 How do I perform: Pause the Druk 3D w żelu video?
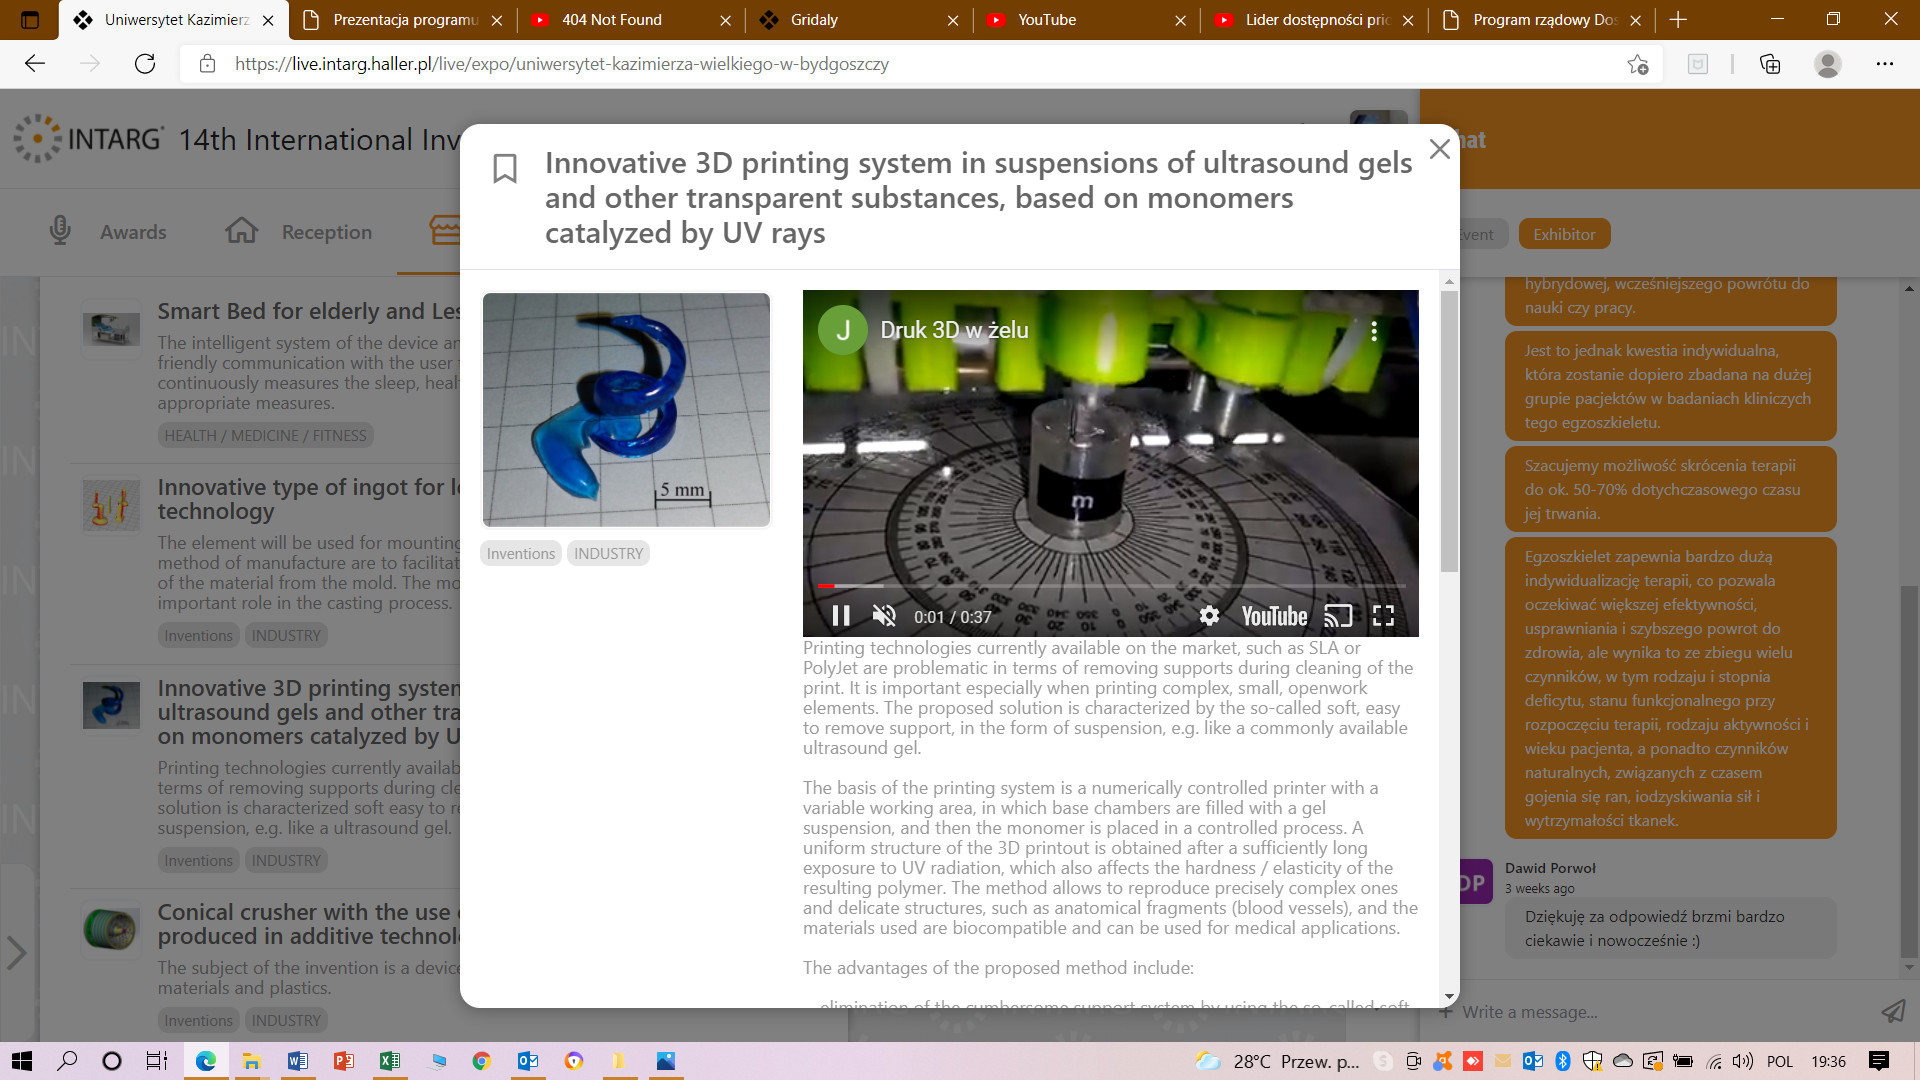click(841, 616)
